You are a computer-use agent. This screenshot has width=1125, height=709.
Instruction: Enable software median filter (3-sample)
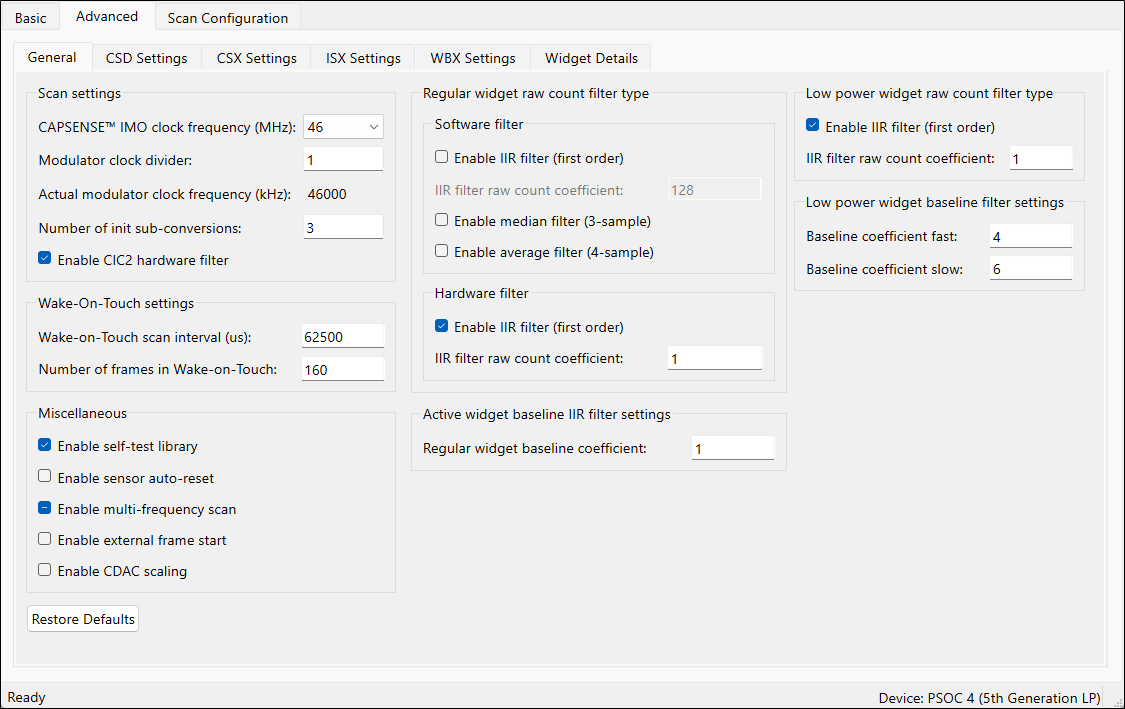click(442, 220)
